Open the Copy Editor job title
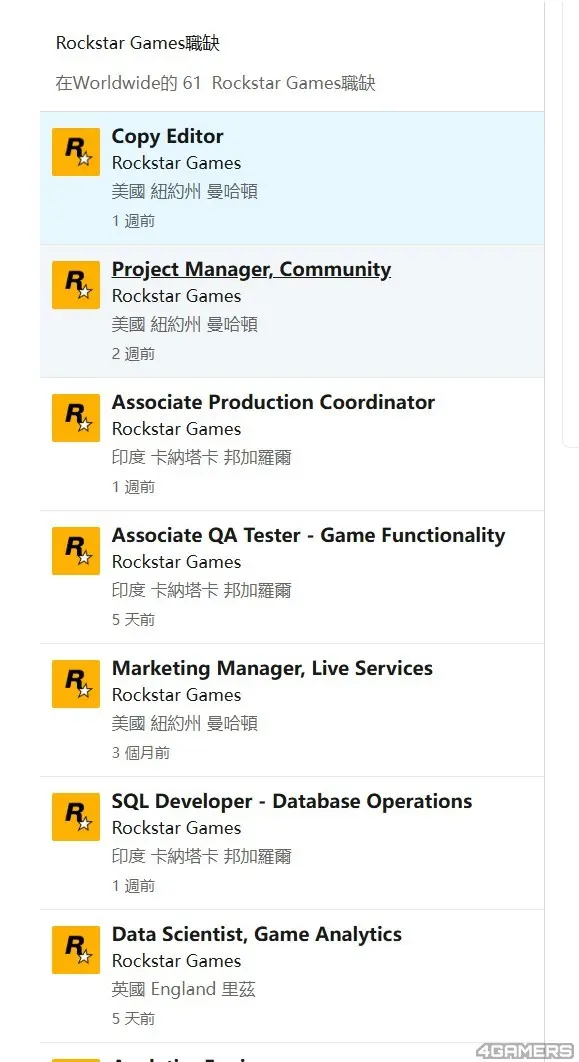The width and height of the screenshot is (579, 1062). tap(167, 136)
